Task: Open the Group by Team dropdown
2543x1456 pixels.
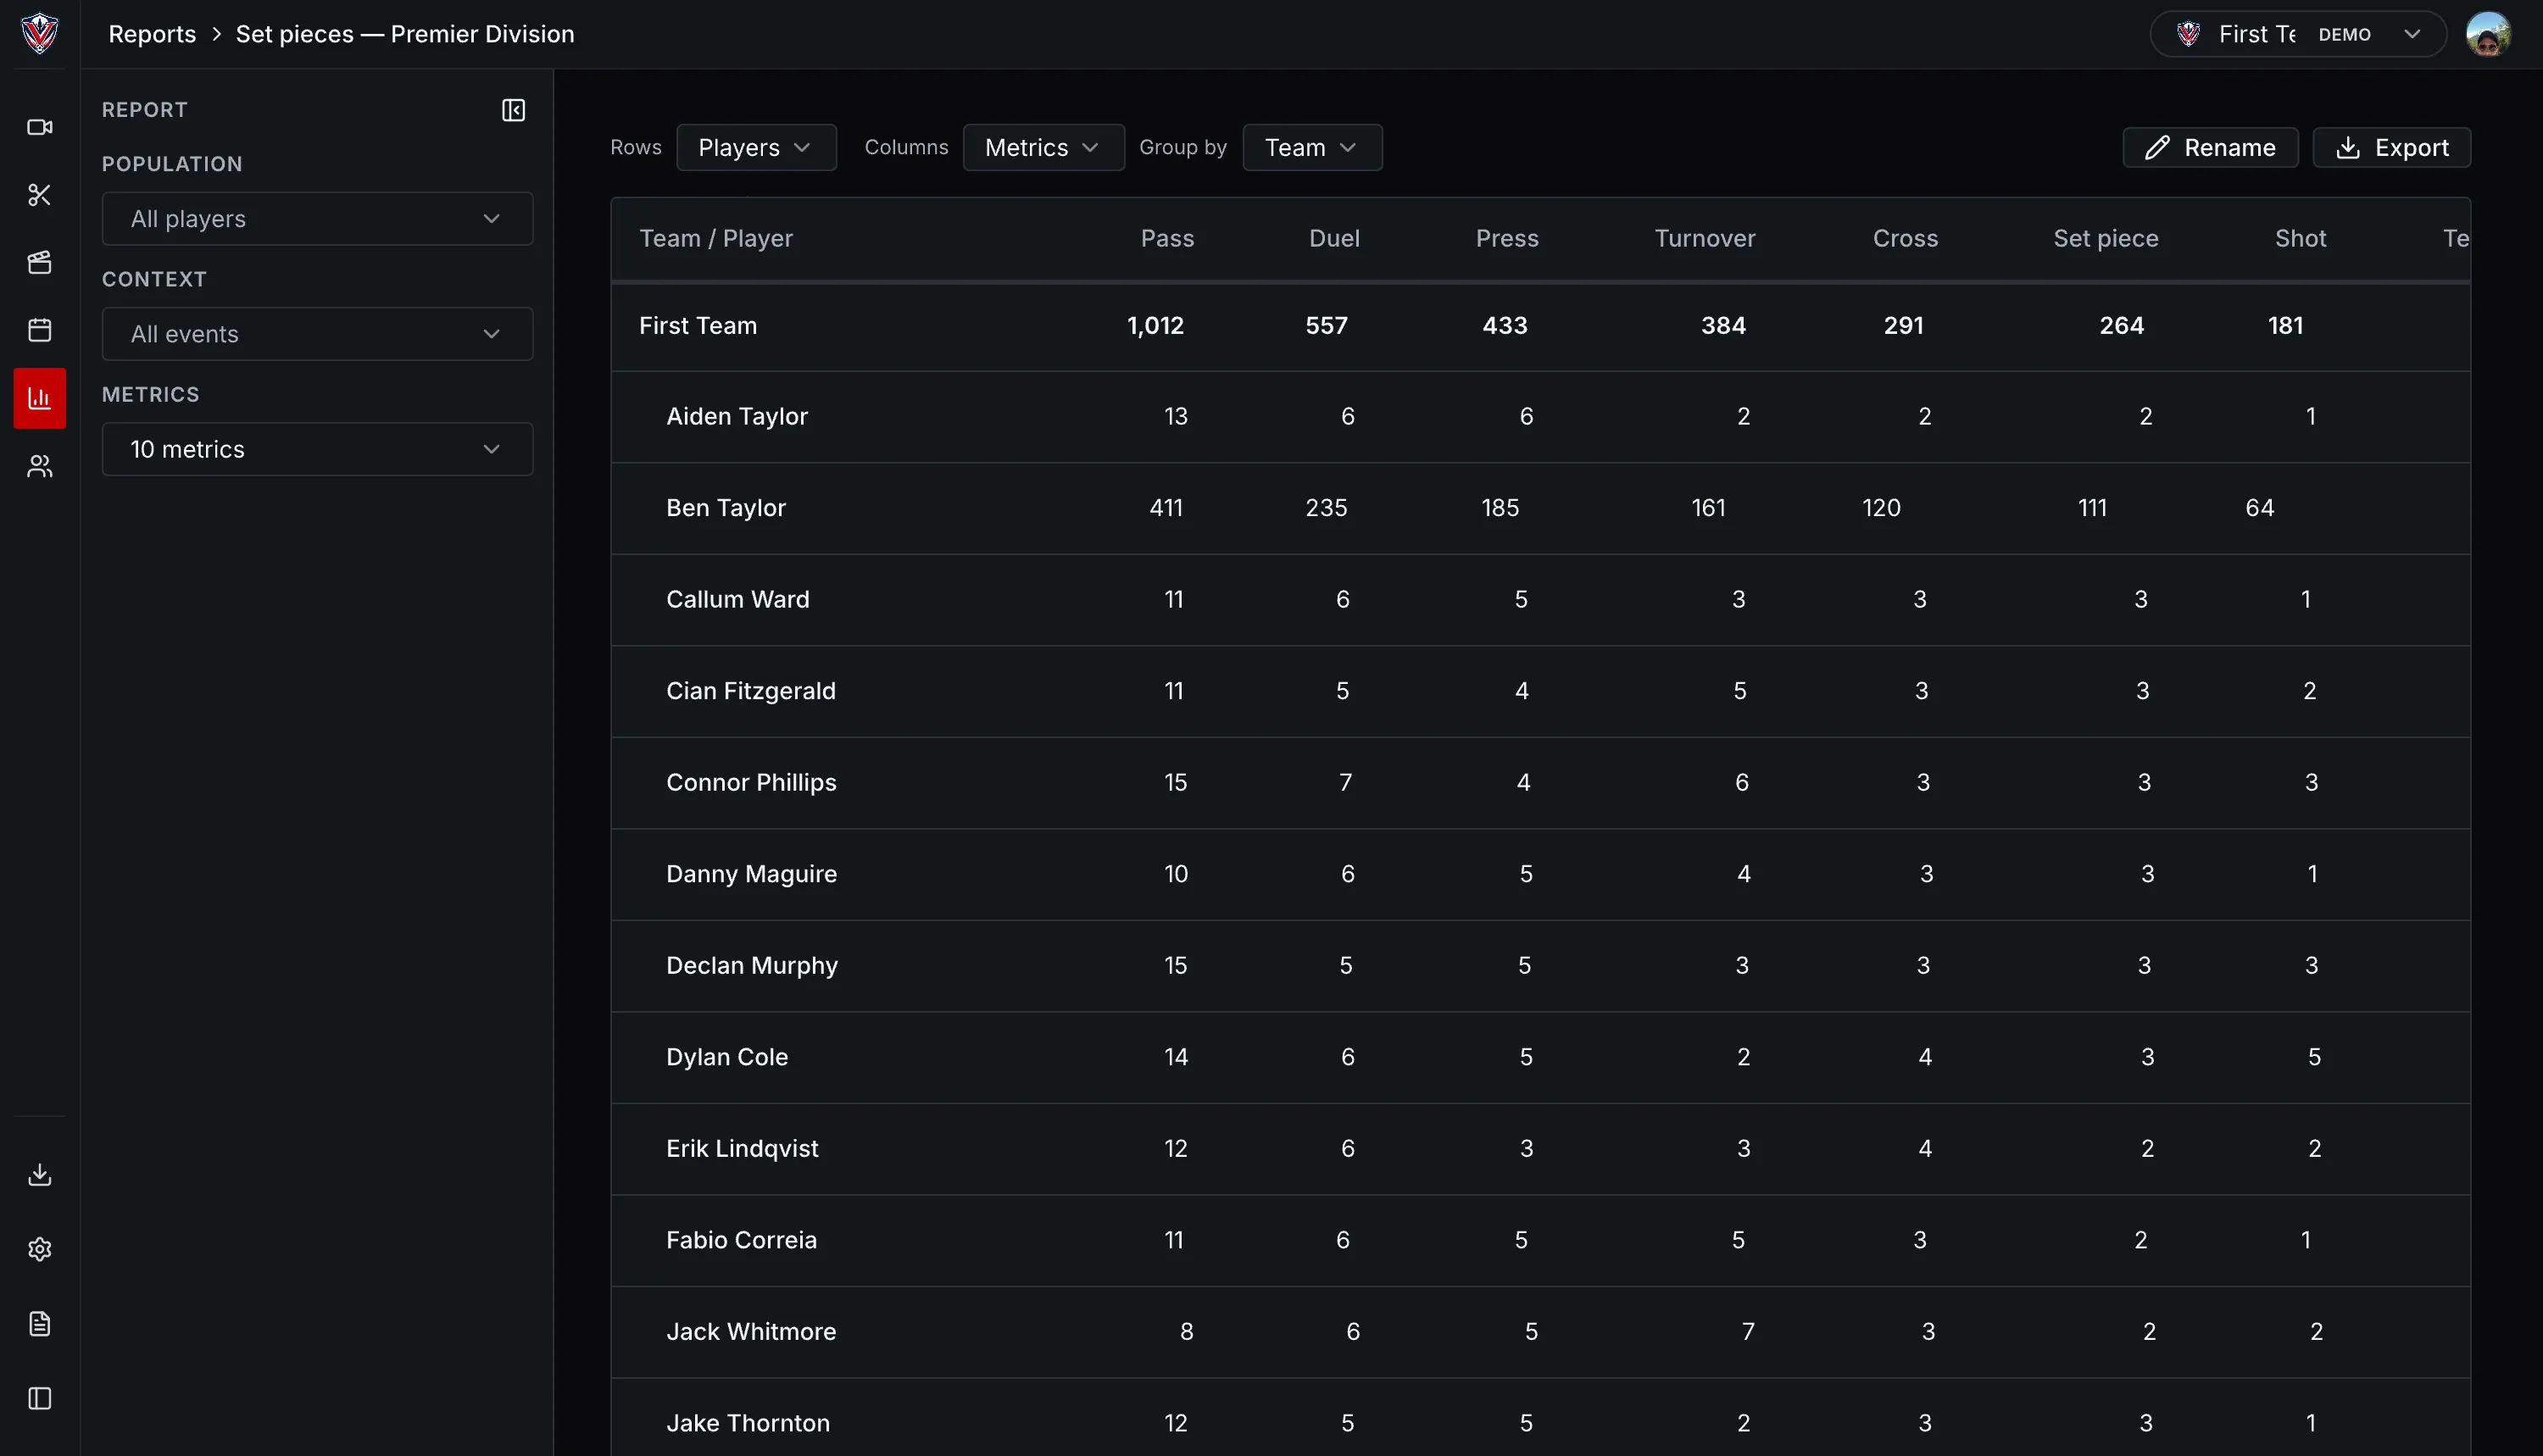Action: pyautogui.click(x=1312, y=147)
